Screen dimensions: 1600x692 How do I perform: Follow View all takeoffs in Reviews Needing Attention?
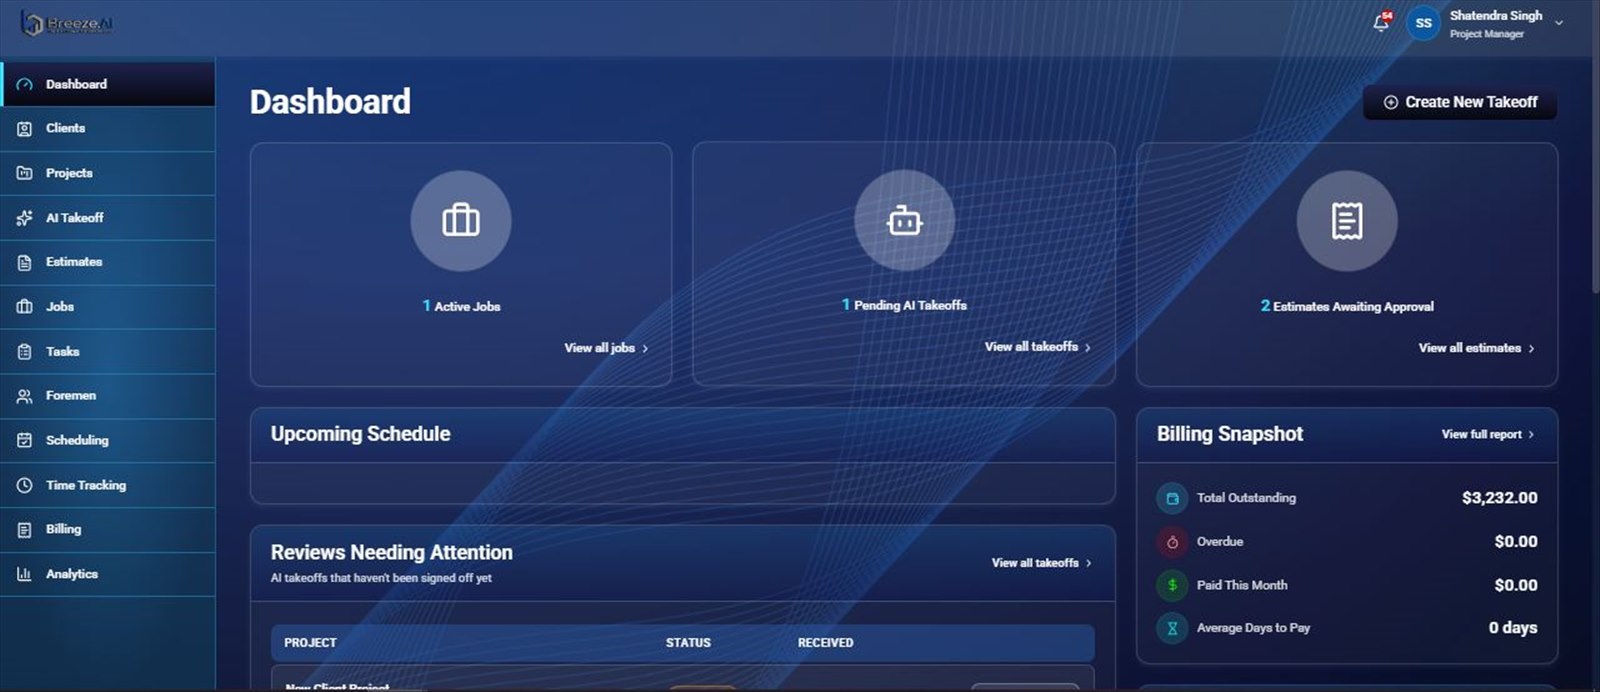click(x=1042, y=563)
